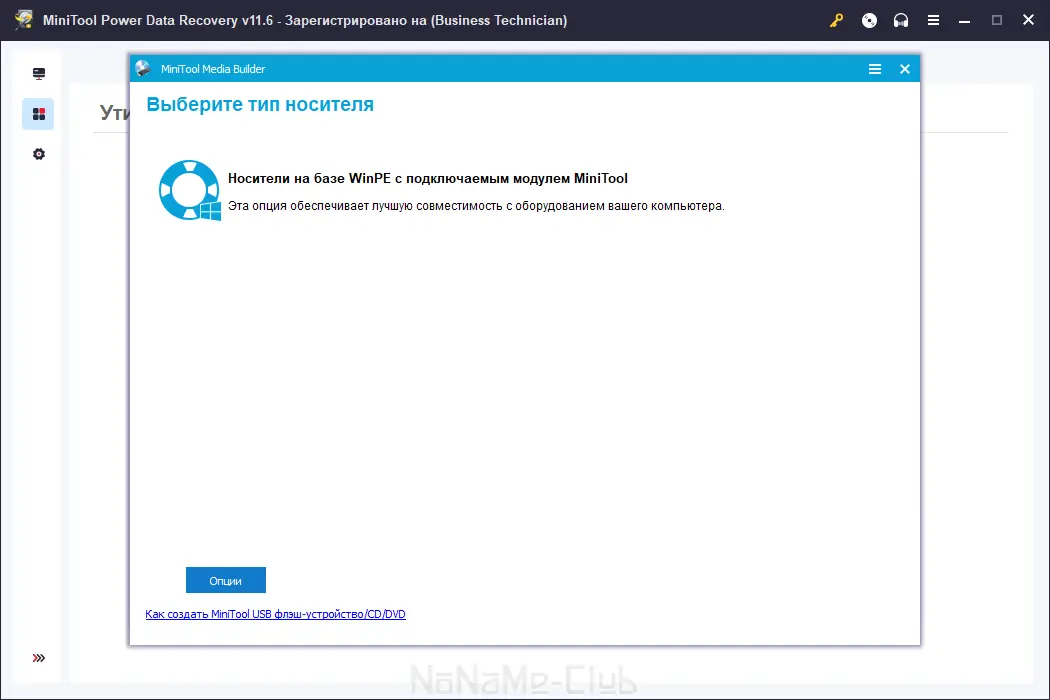Viewport: 1050px width, 700px height.
Task: Close the Power Data Recovery main window
Action: coord(1029,20)
